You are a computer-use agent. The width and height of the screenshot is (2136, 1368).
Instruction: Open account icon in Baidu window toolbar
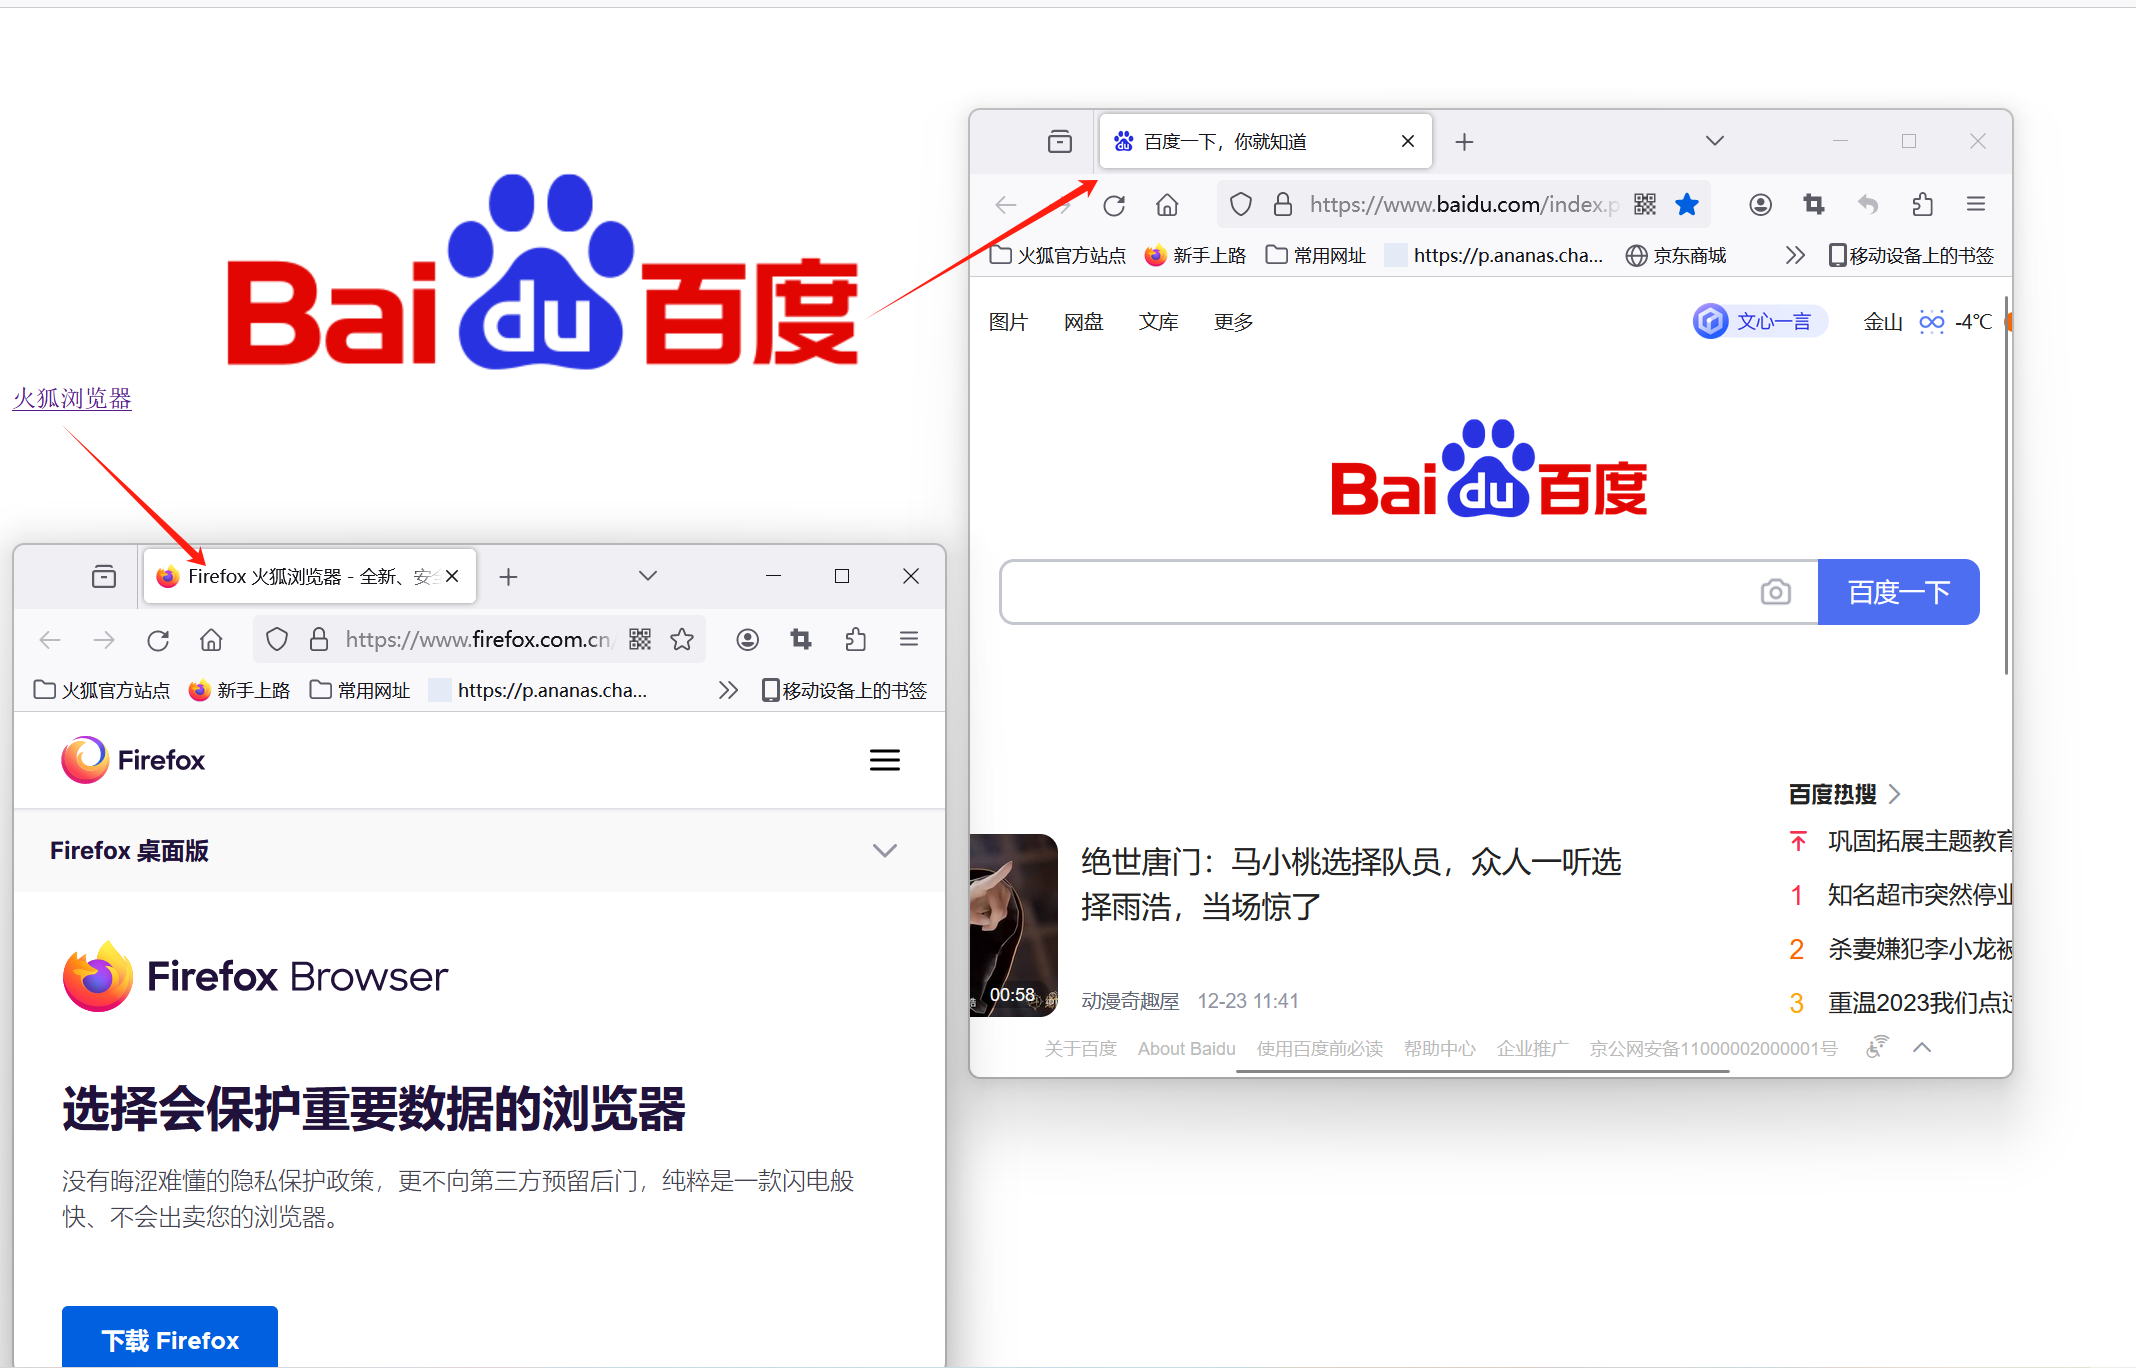(1760, 205)
